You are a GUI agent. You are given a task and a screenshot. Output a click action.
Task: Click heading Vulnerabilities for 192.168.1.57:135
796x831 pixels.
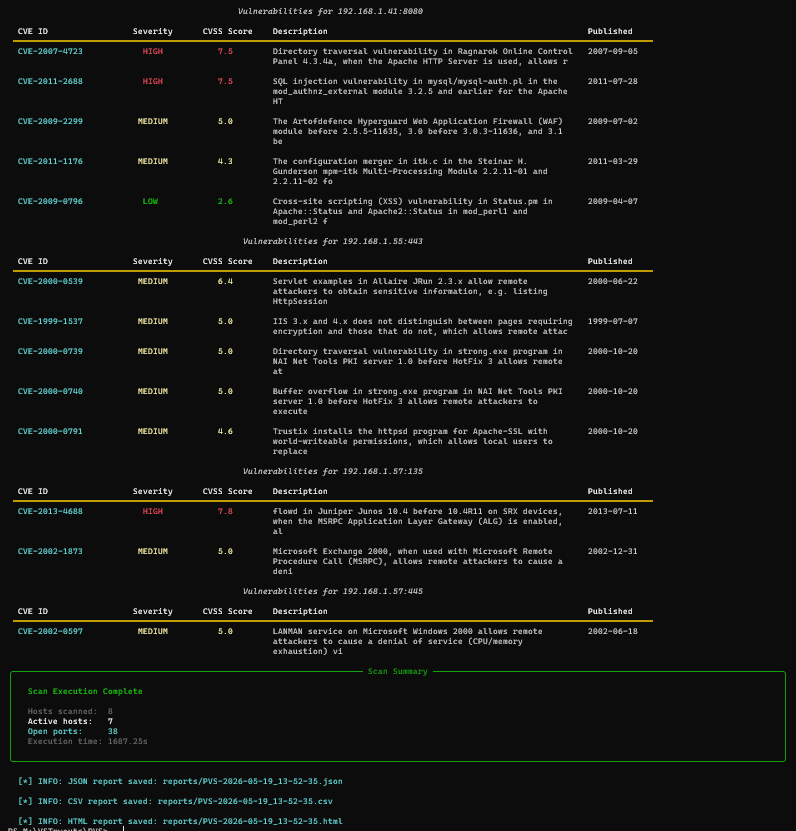[x=333, y=471]
